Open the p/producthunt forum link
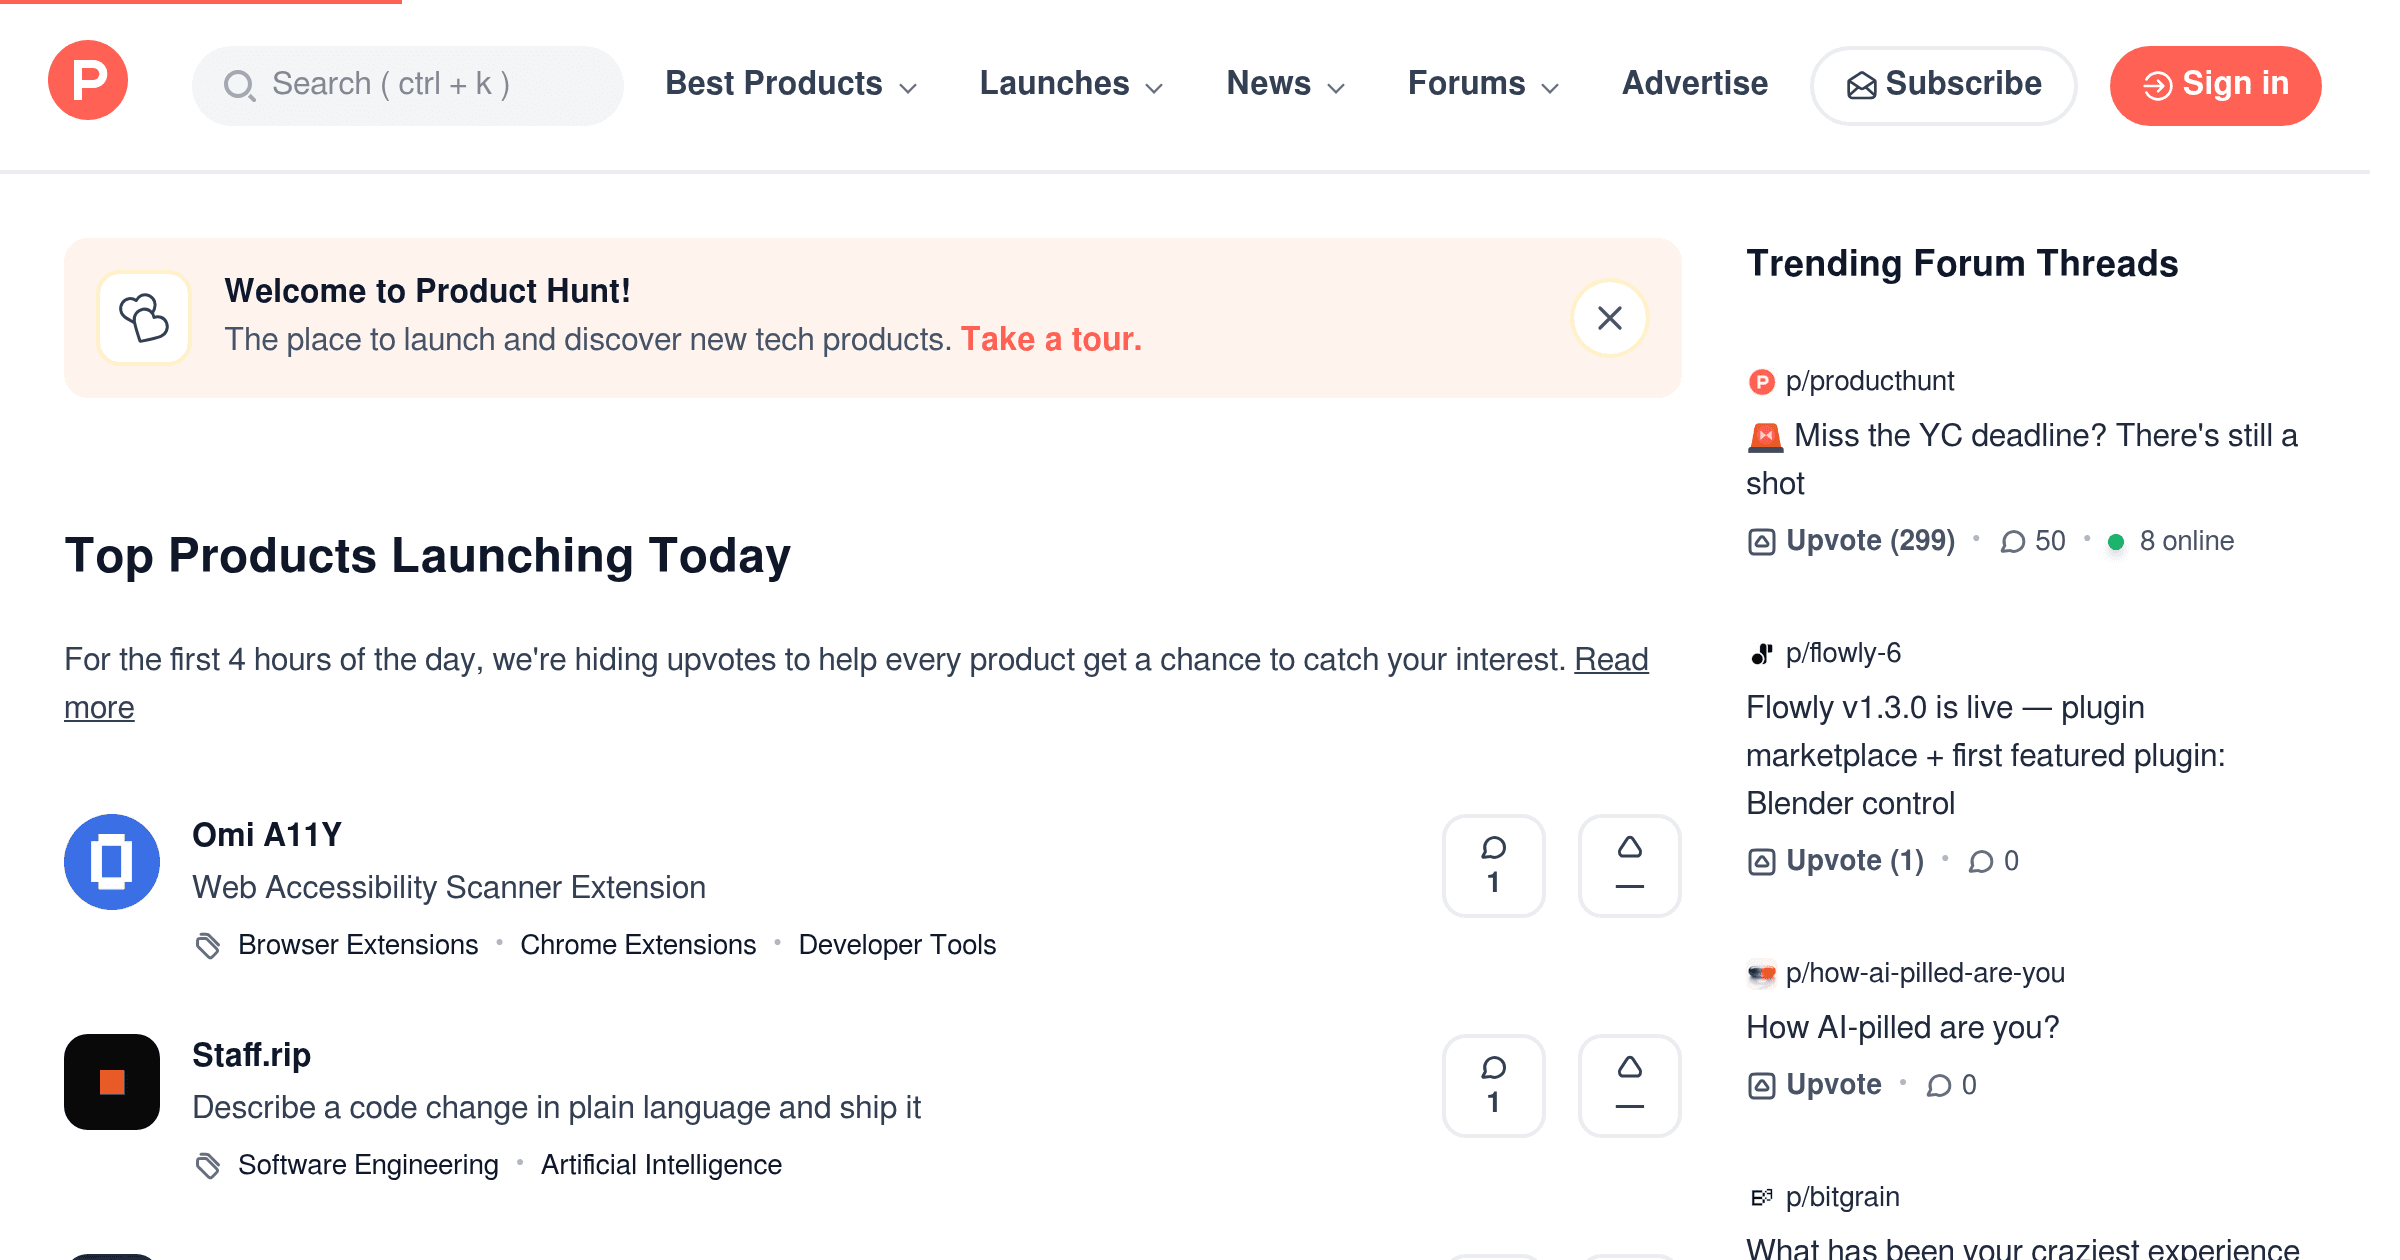Screen dimensions: 2400x1260 click(x=1870, y=382)
